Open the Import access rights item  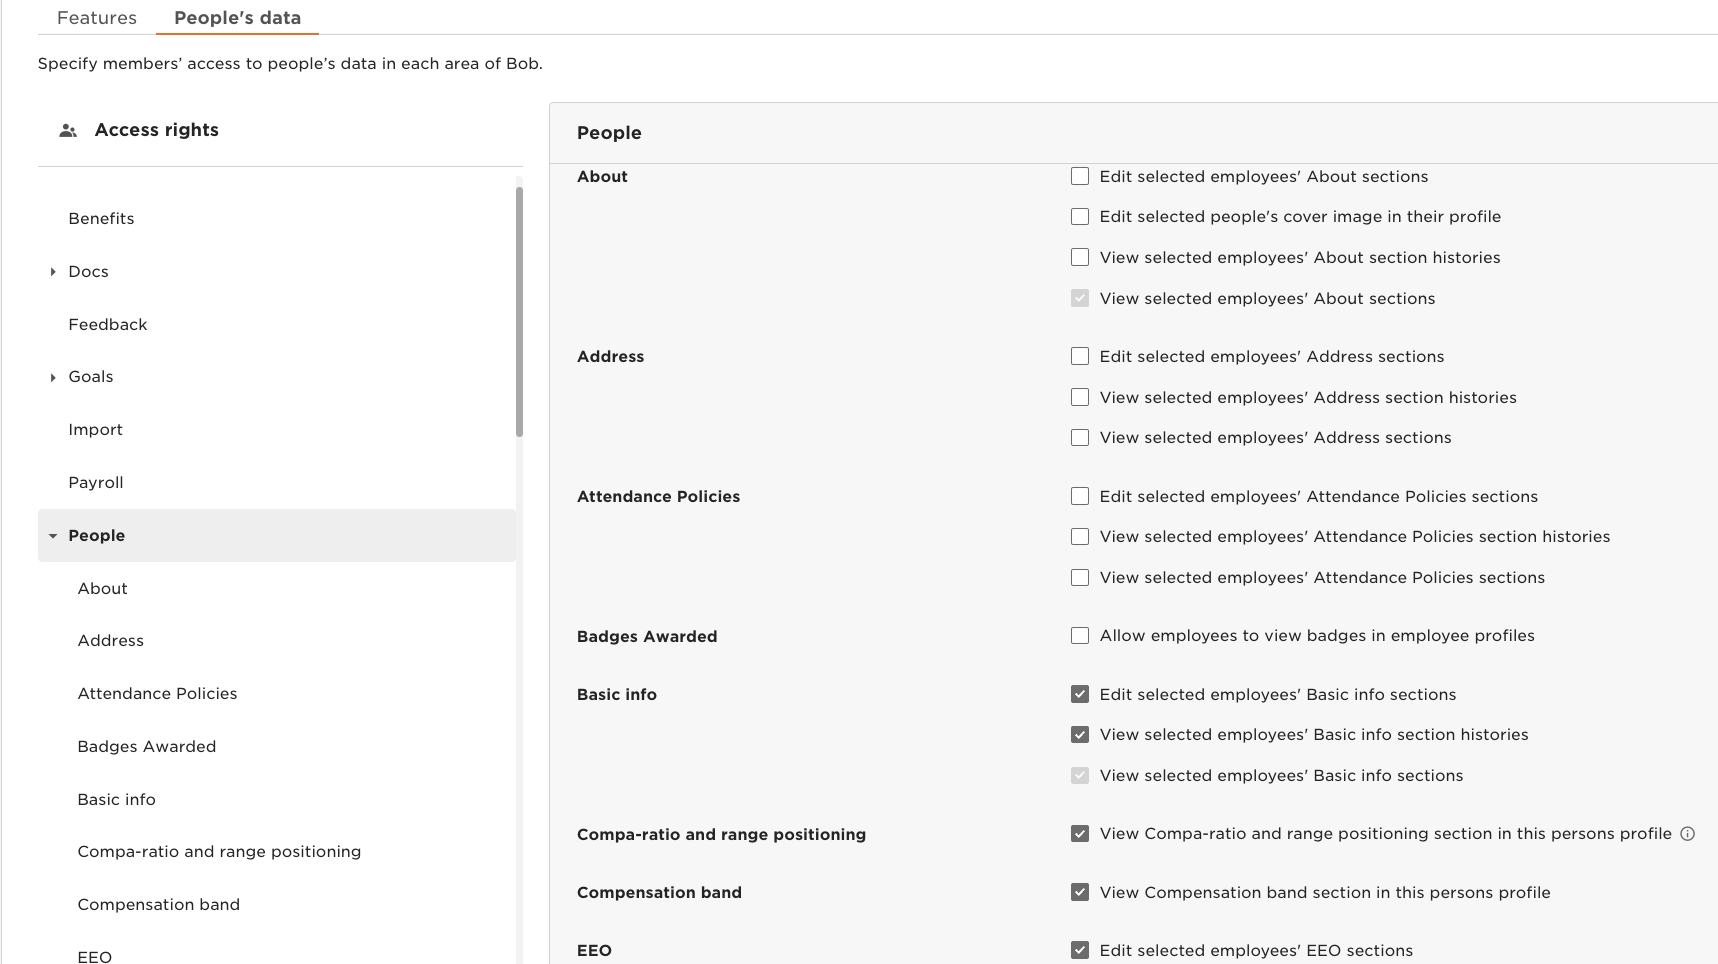(x=95, y=430)
